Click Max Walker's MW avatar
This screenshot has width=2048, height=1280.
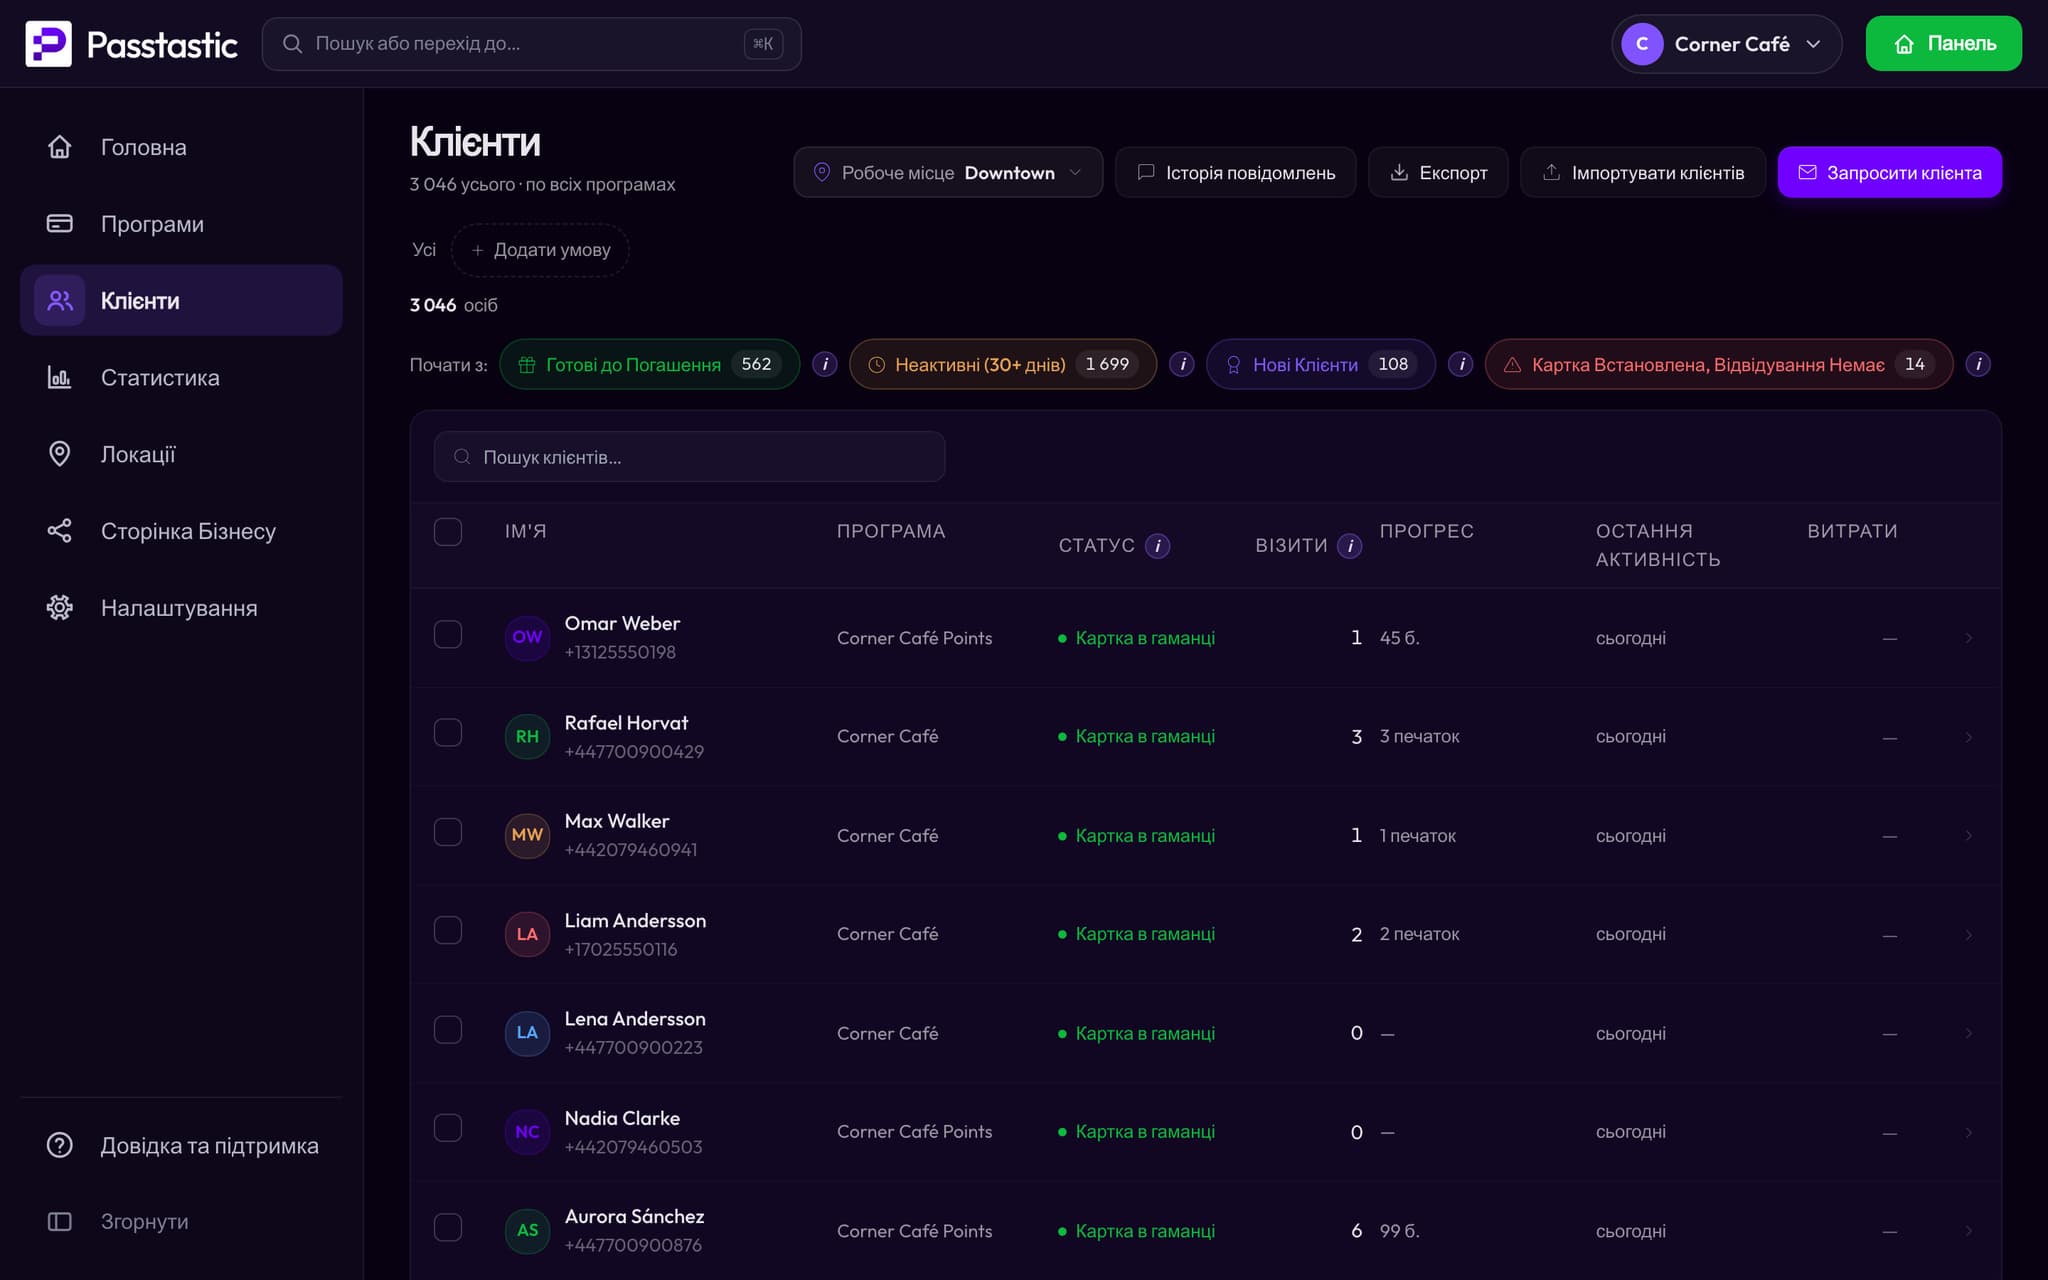point(527,835)
